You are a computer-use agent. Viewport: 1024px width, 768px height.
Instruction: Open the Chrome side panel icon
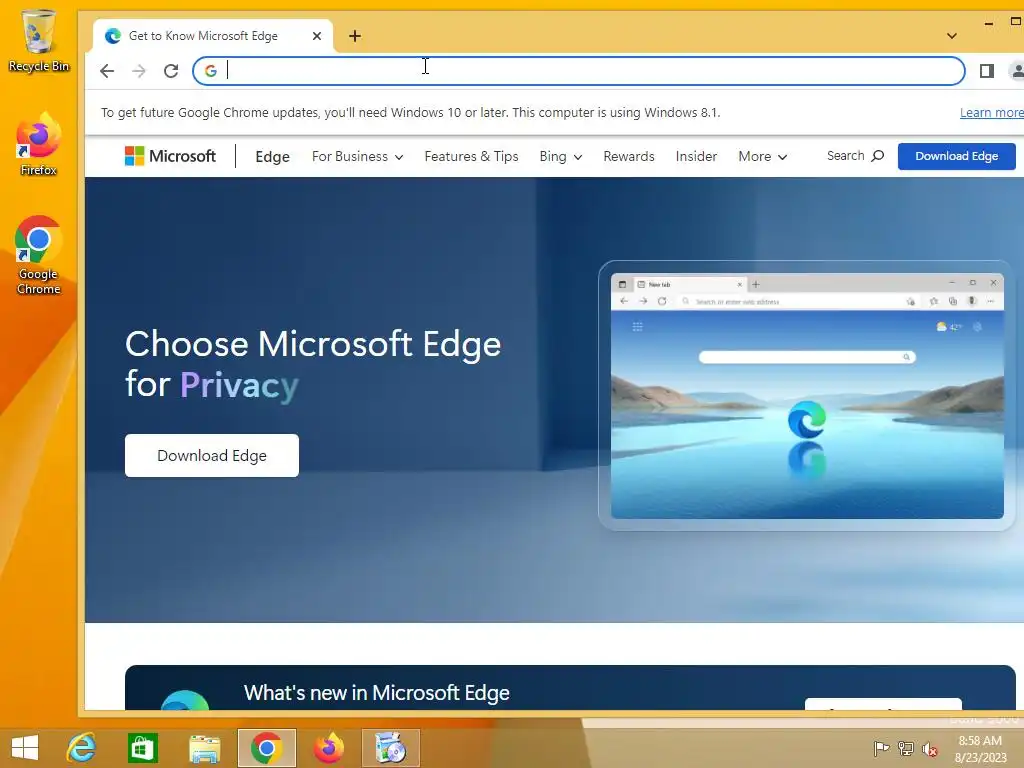click(x=987, y=71)
